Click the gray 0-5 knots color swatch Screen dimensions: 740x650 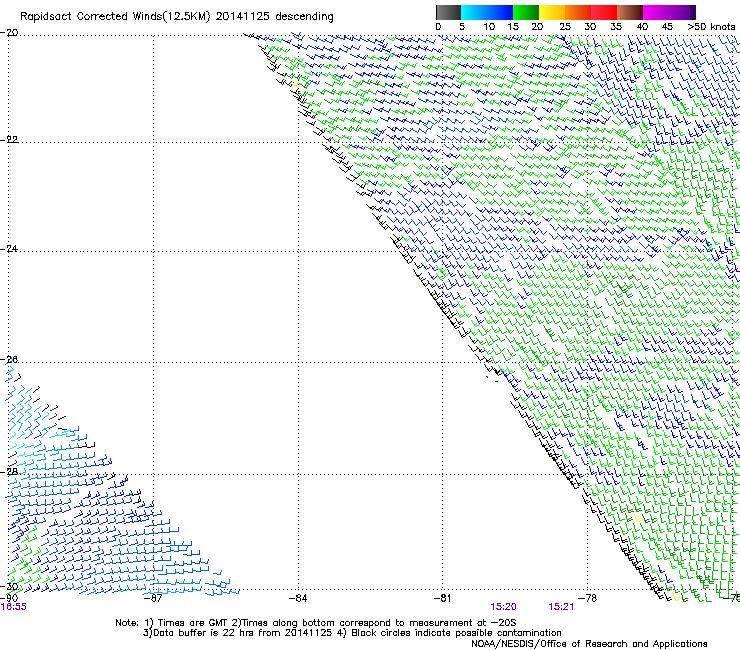[448, 12]
